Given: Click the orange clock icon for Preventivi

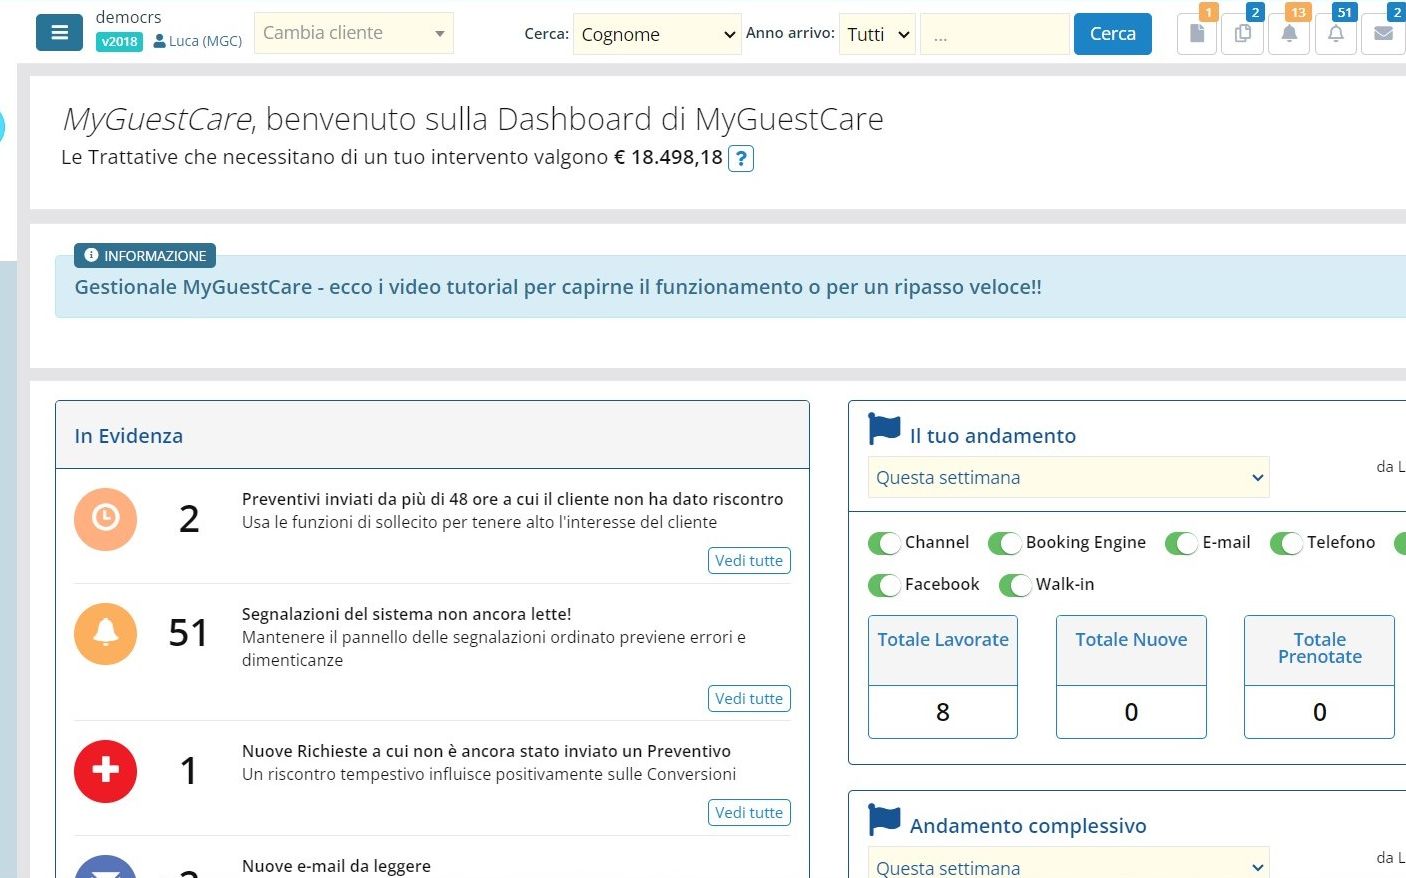Looking at the screenshot, I should (x=105, y=519).
